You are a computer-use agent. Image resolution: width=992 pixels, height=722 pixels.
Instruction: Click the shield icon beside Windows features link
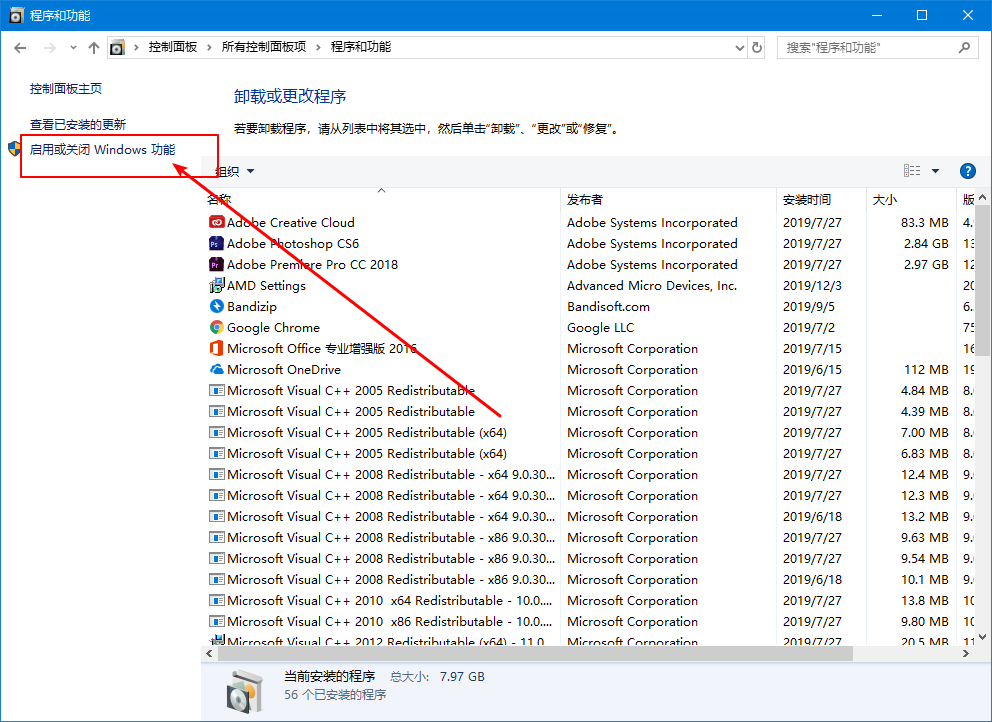click(13, 148)
